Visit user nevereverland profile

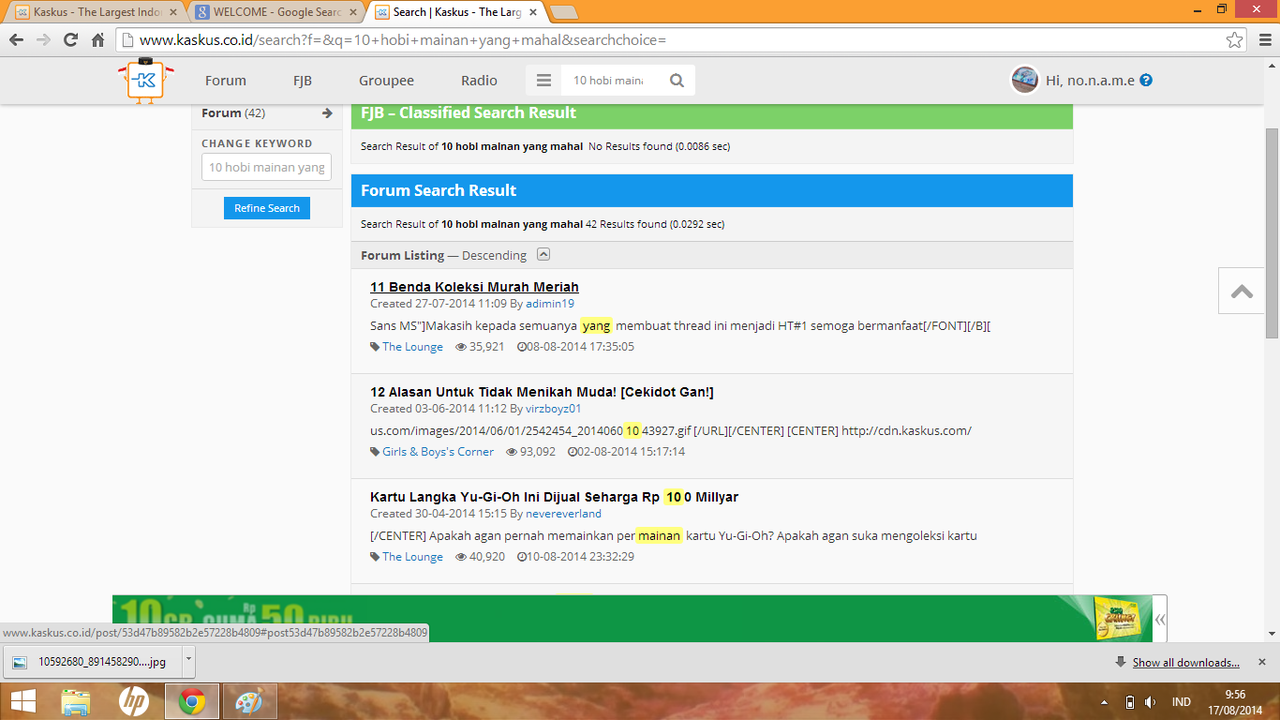(564, 514)
